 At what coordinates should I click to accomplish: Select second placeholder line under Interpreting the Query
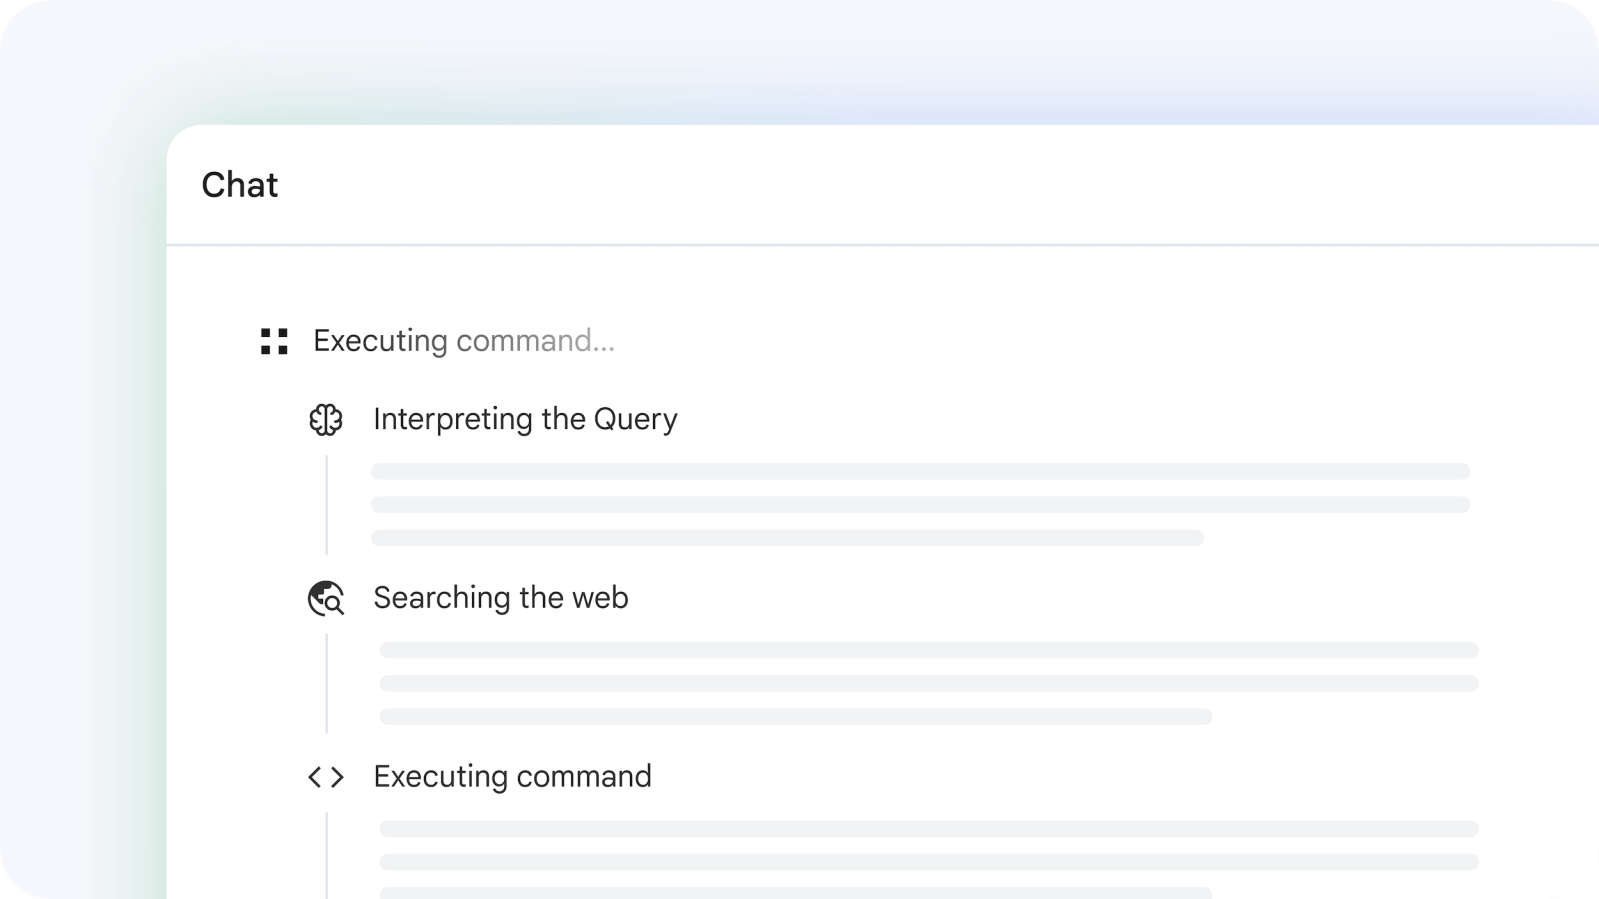click(x=920, y=505)
